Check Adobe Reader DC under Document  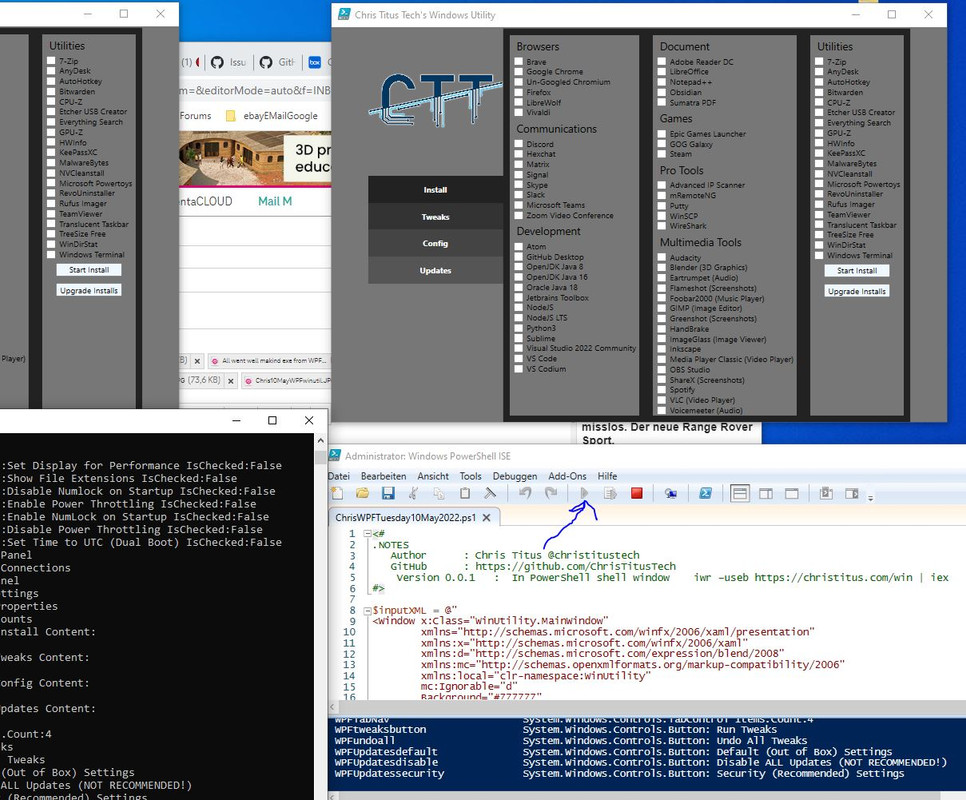pos(662,62)
